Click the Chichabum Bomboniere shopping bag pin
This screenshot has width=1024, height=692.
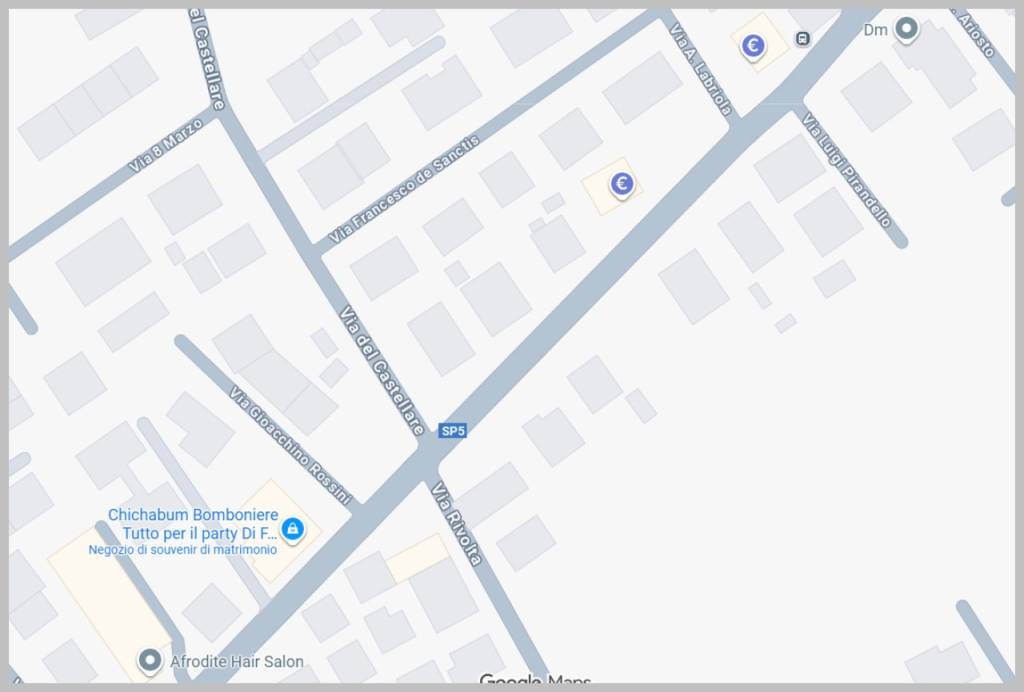292,528
